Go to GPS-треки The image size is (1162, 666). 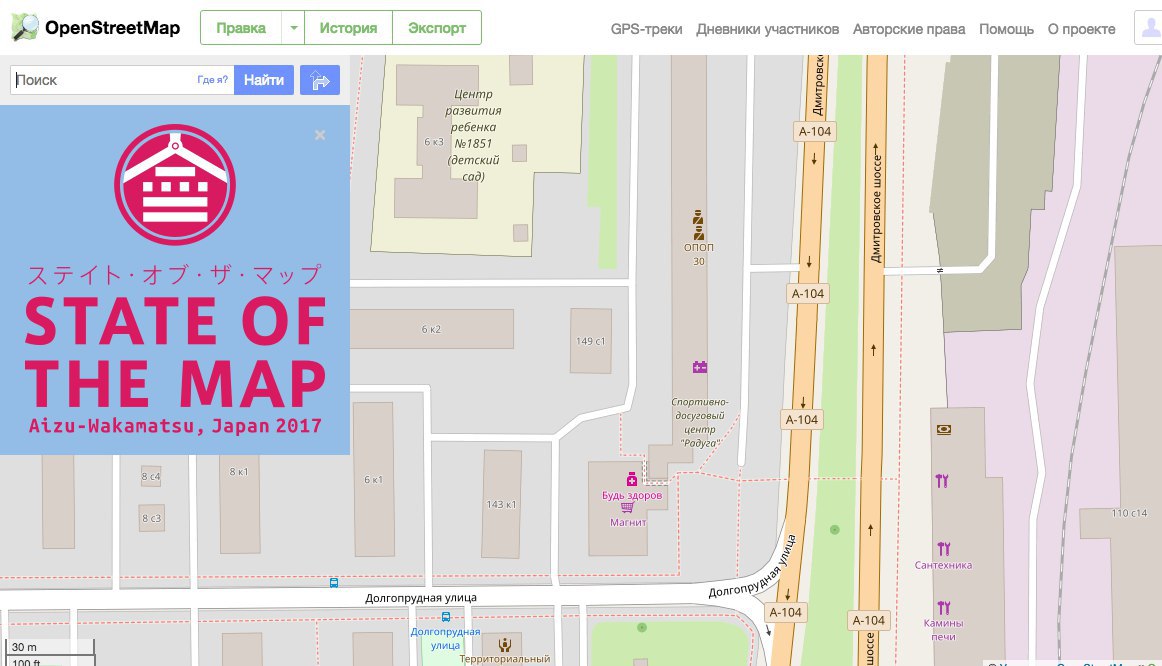tap(646, 29)
